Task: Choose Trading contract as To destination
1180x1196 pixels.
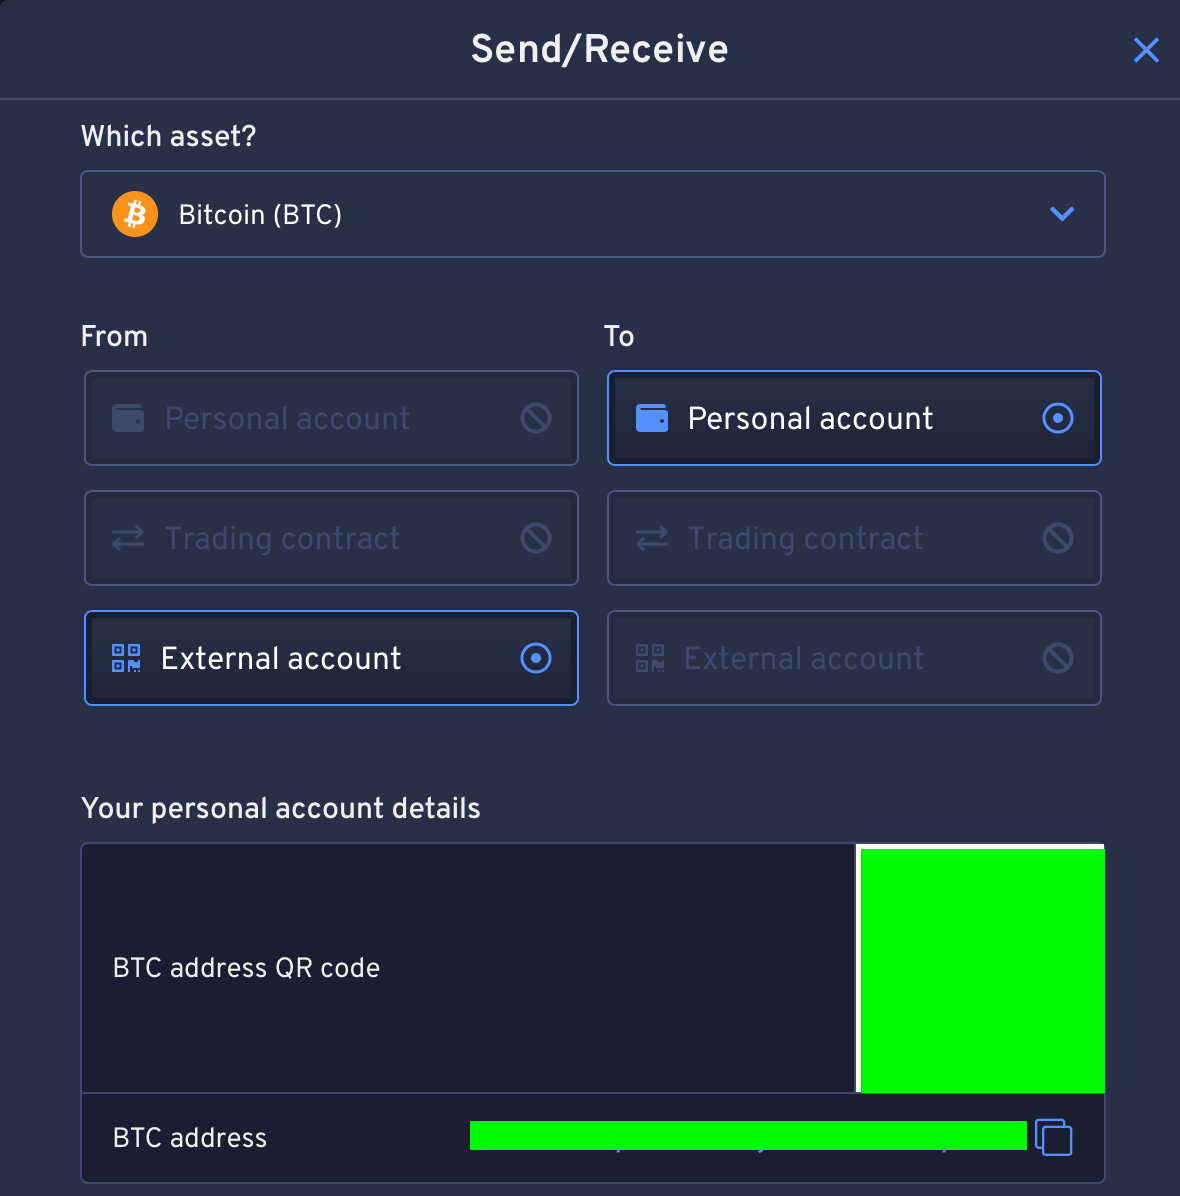Action: click(x=854, y=539)
